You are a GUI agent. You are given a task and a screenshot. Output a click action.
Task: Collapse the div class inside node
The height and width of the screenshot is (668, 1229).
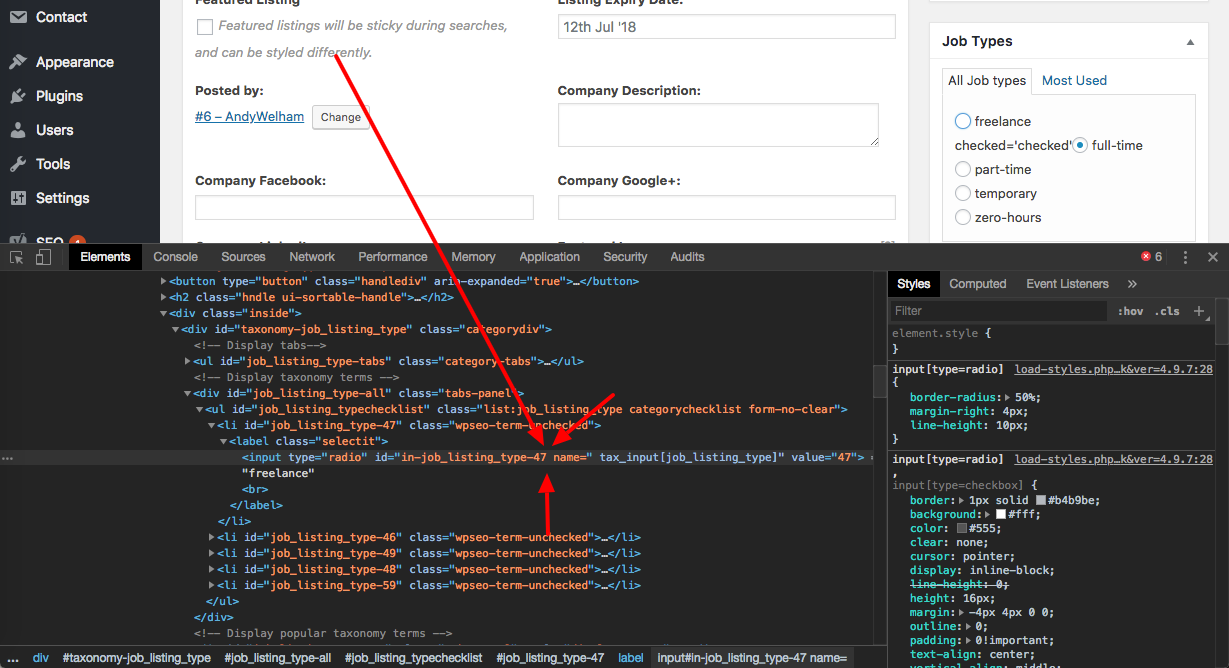tap(164, 313)
